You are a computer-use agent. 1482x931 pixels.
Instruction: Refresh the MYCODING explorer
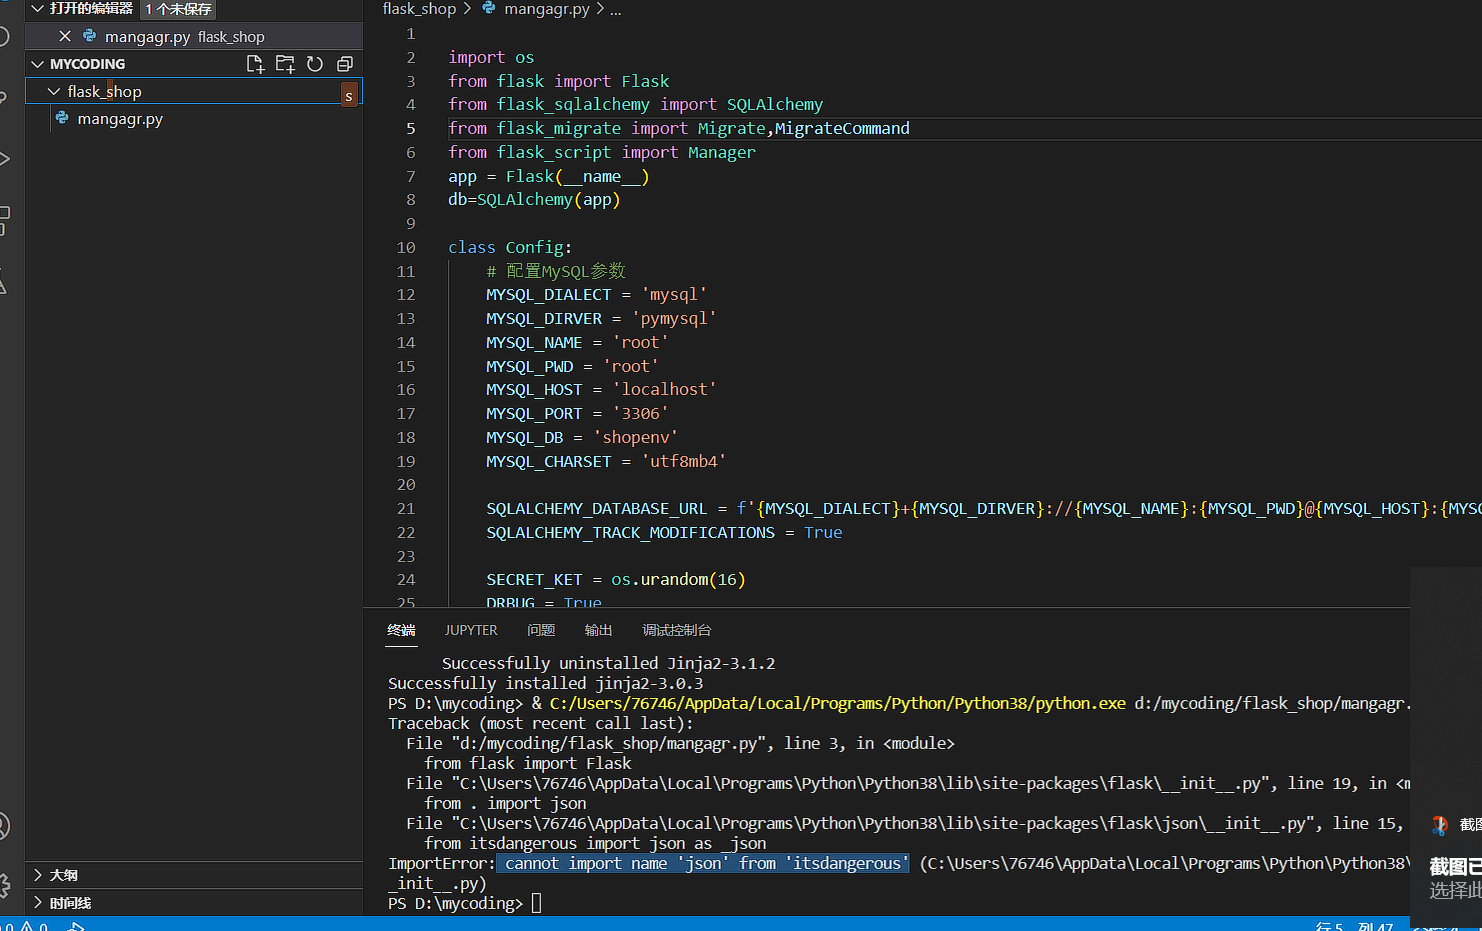[x=315, y=64]
